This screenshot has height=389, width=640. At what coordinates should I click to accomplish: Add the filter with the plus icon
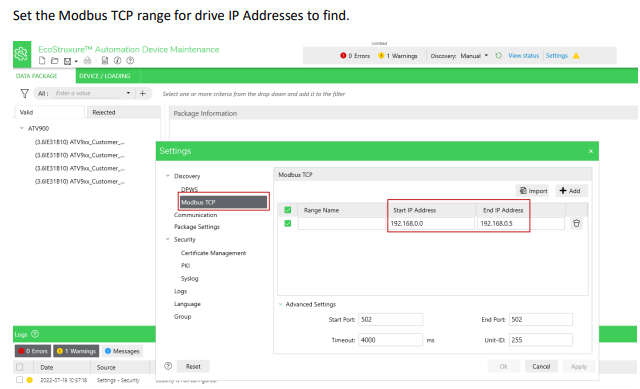[x=142, y=93]
